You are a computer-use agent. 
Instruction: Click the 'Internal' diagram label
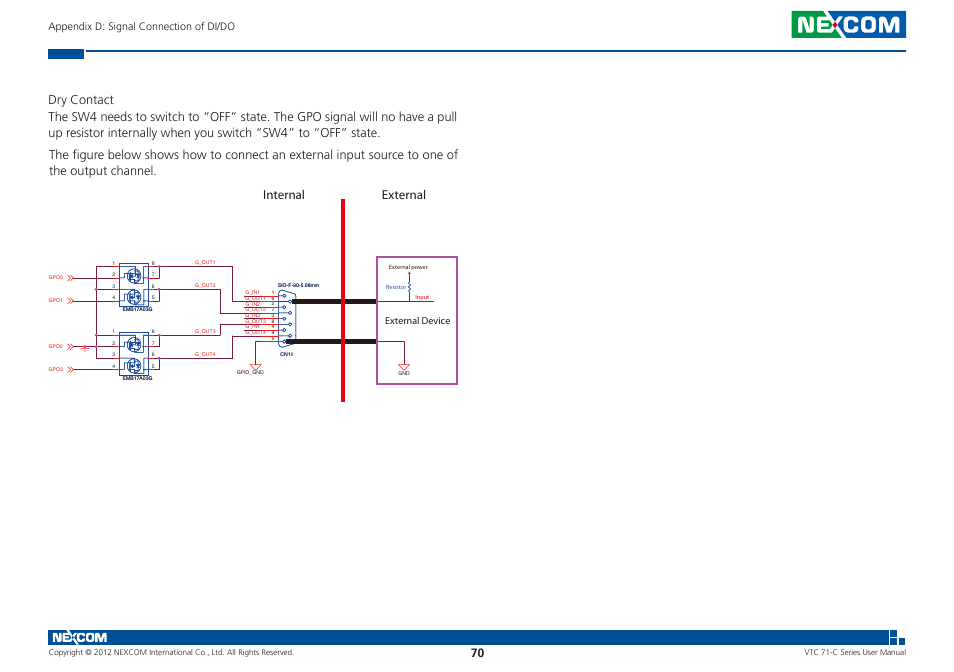284,195
